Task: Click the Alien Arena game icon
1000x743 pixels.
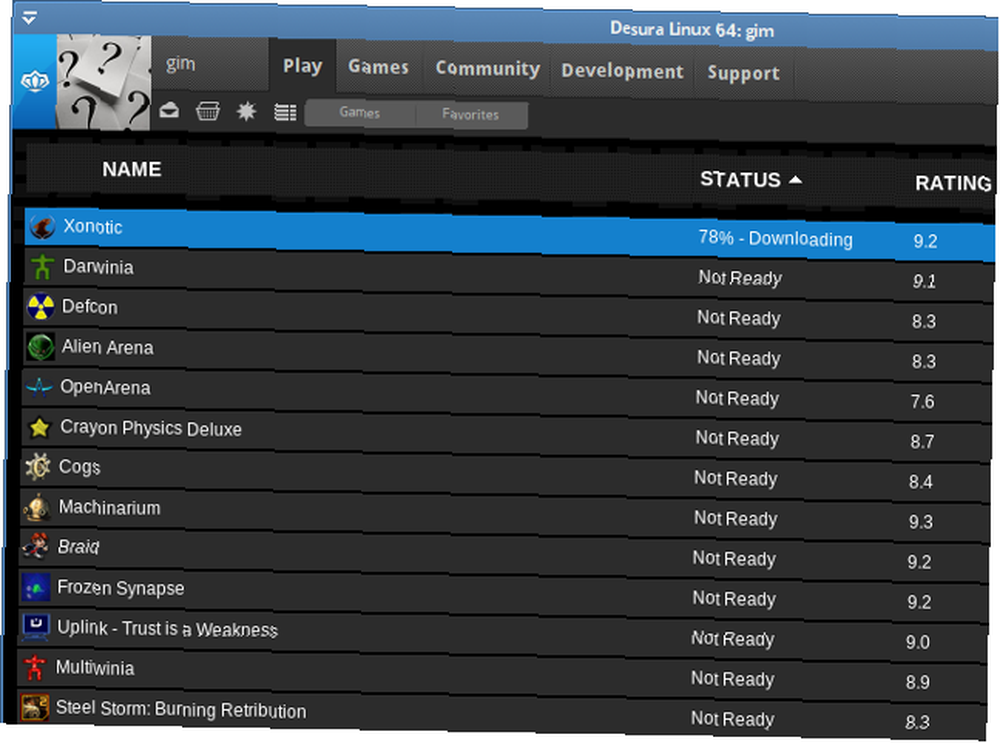Action: click(40, 347)
